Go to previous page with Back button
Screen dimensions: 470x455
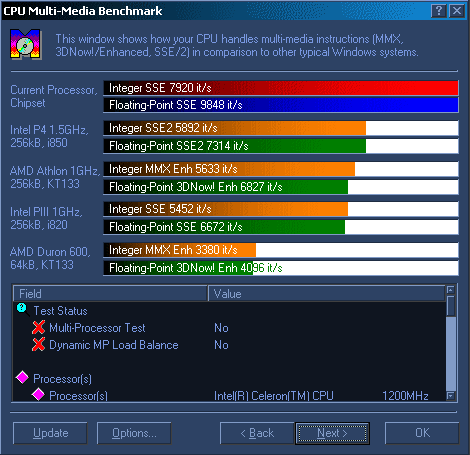[x=257, y=433]
